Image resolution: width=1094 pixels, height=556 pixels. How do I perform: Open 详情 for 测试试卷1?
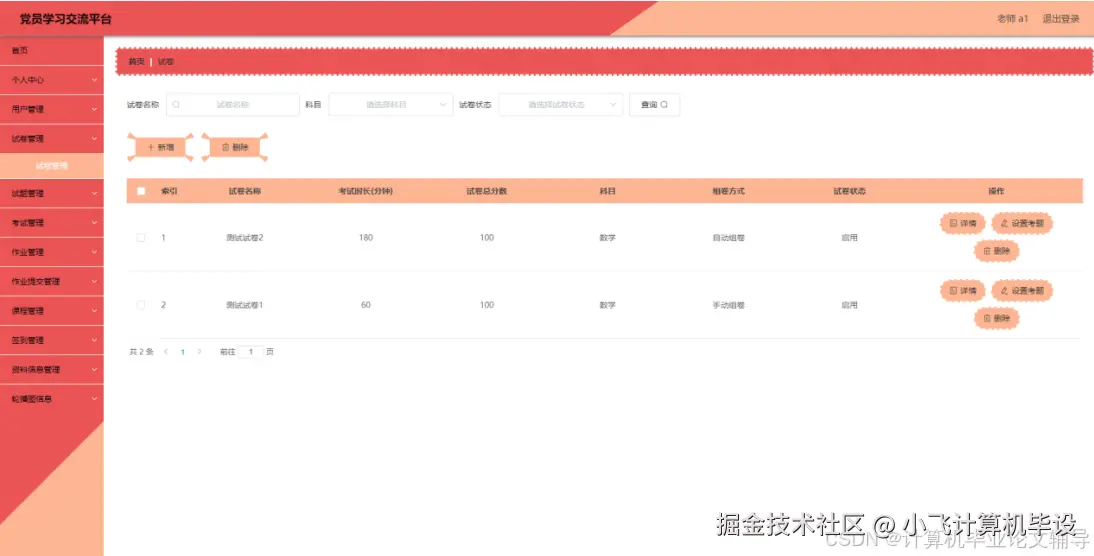tap(962, 290)
